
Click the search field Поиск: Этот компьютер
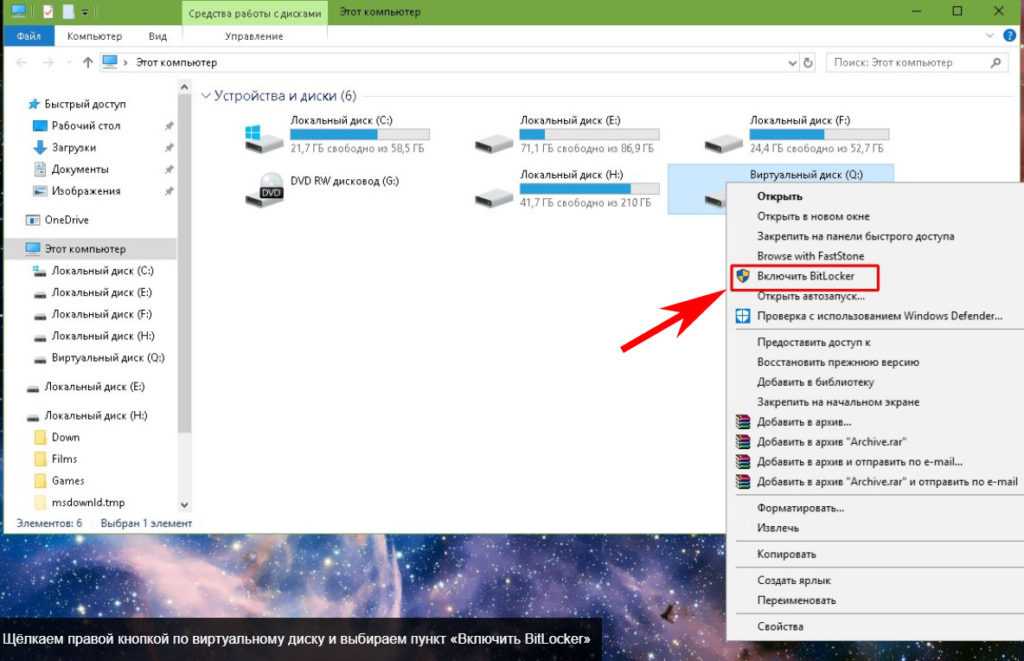[x=905, y=62]
